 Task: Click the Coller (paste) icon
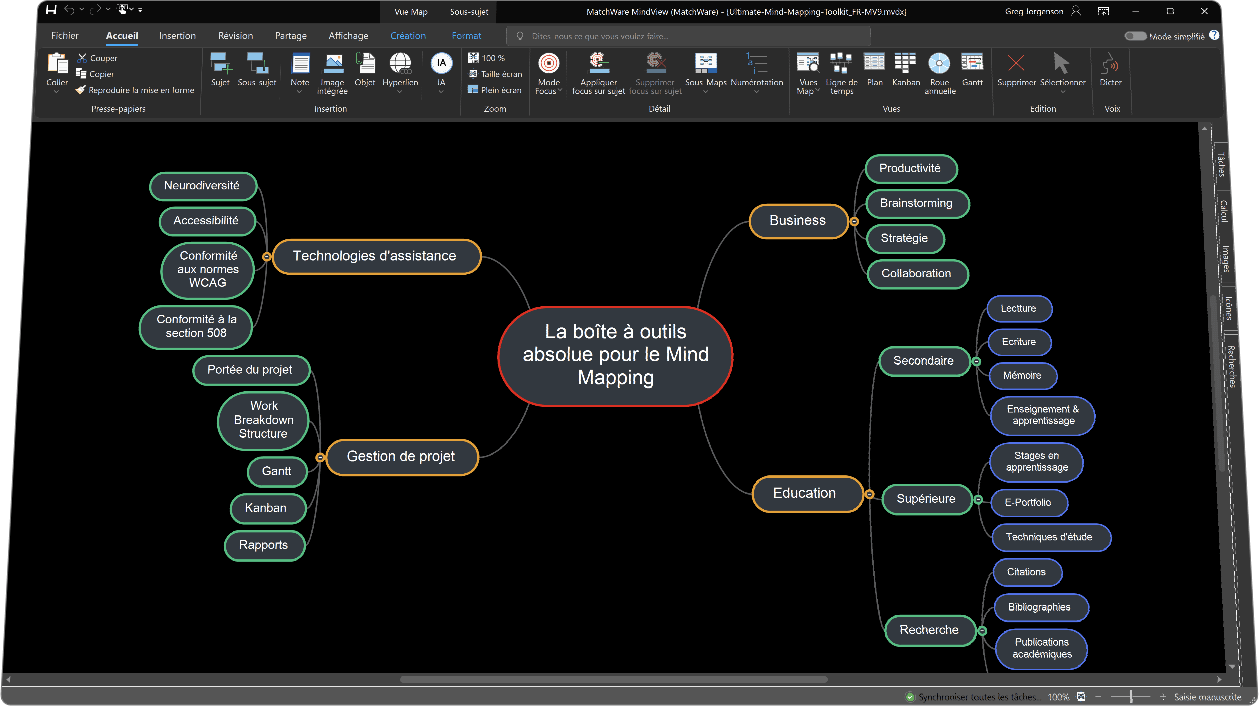click(57, 63)
